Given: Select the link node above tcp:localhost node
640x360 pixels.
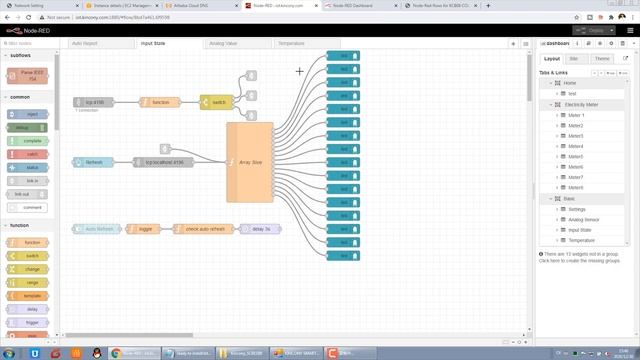Looking at the screenshot, I should (165, 149).
